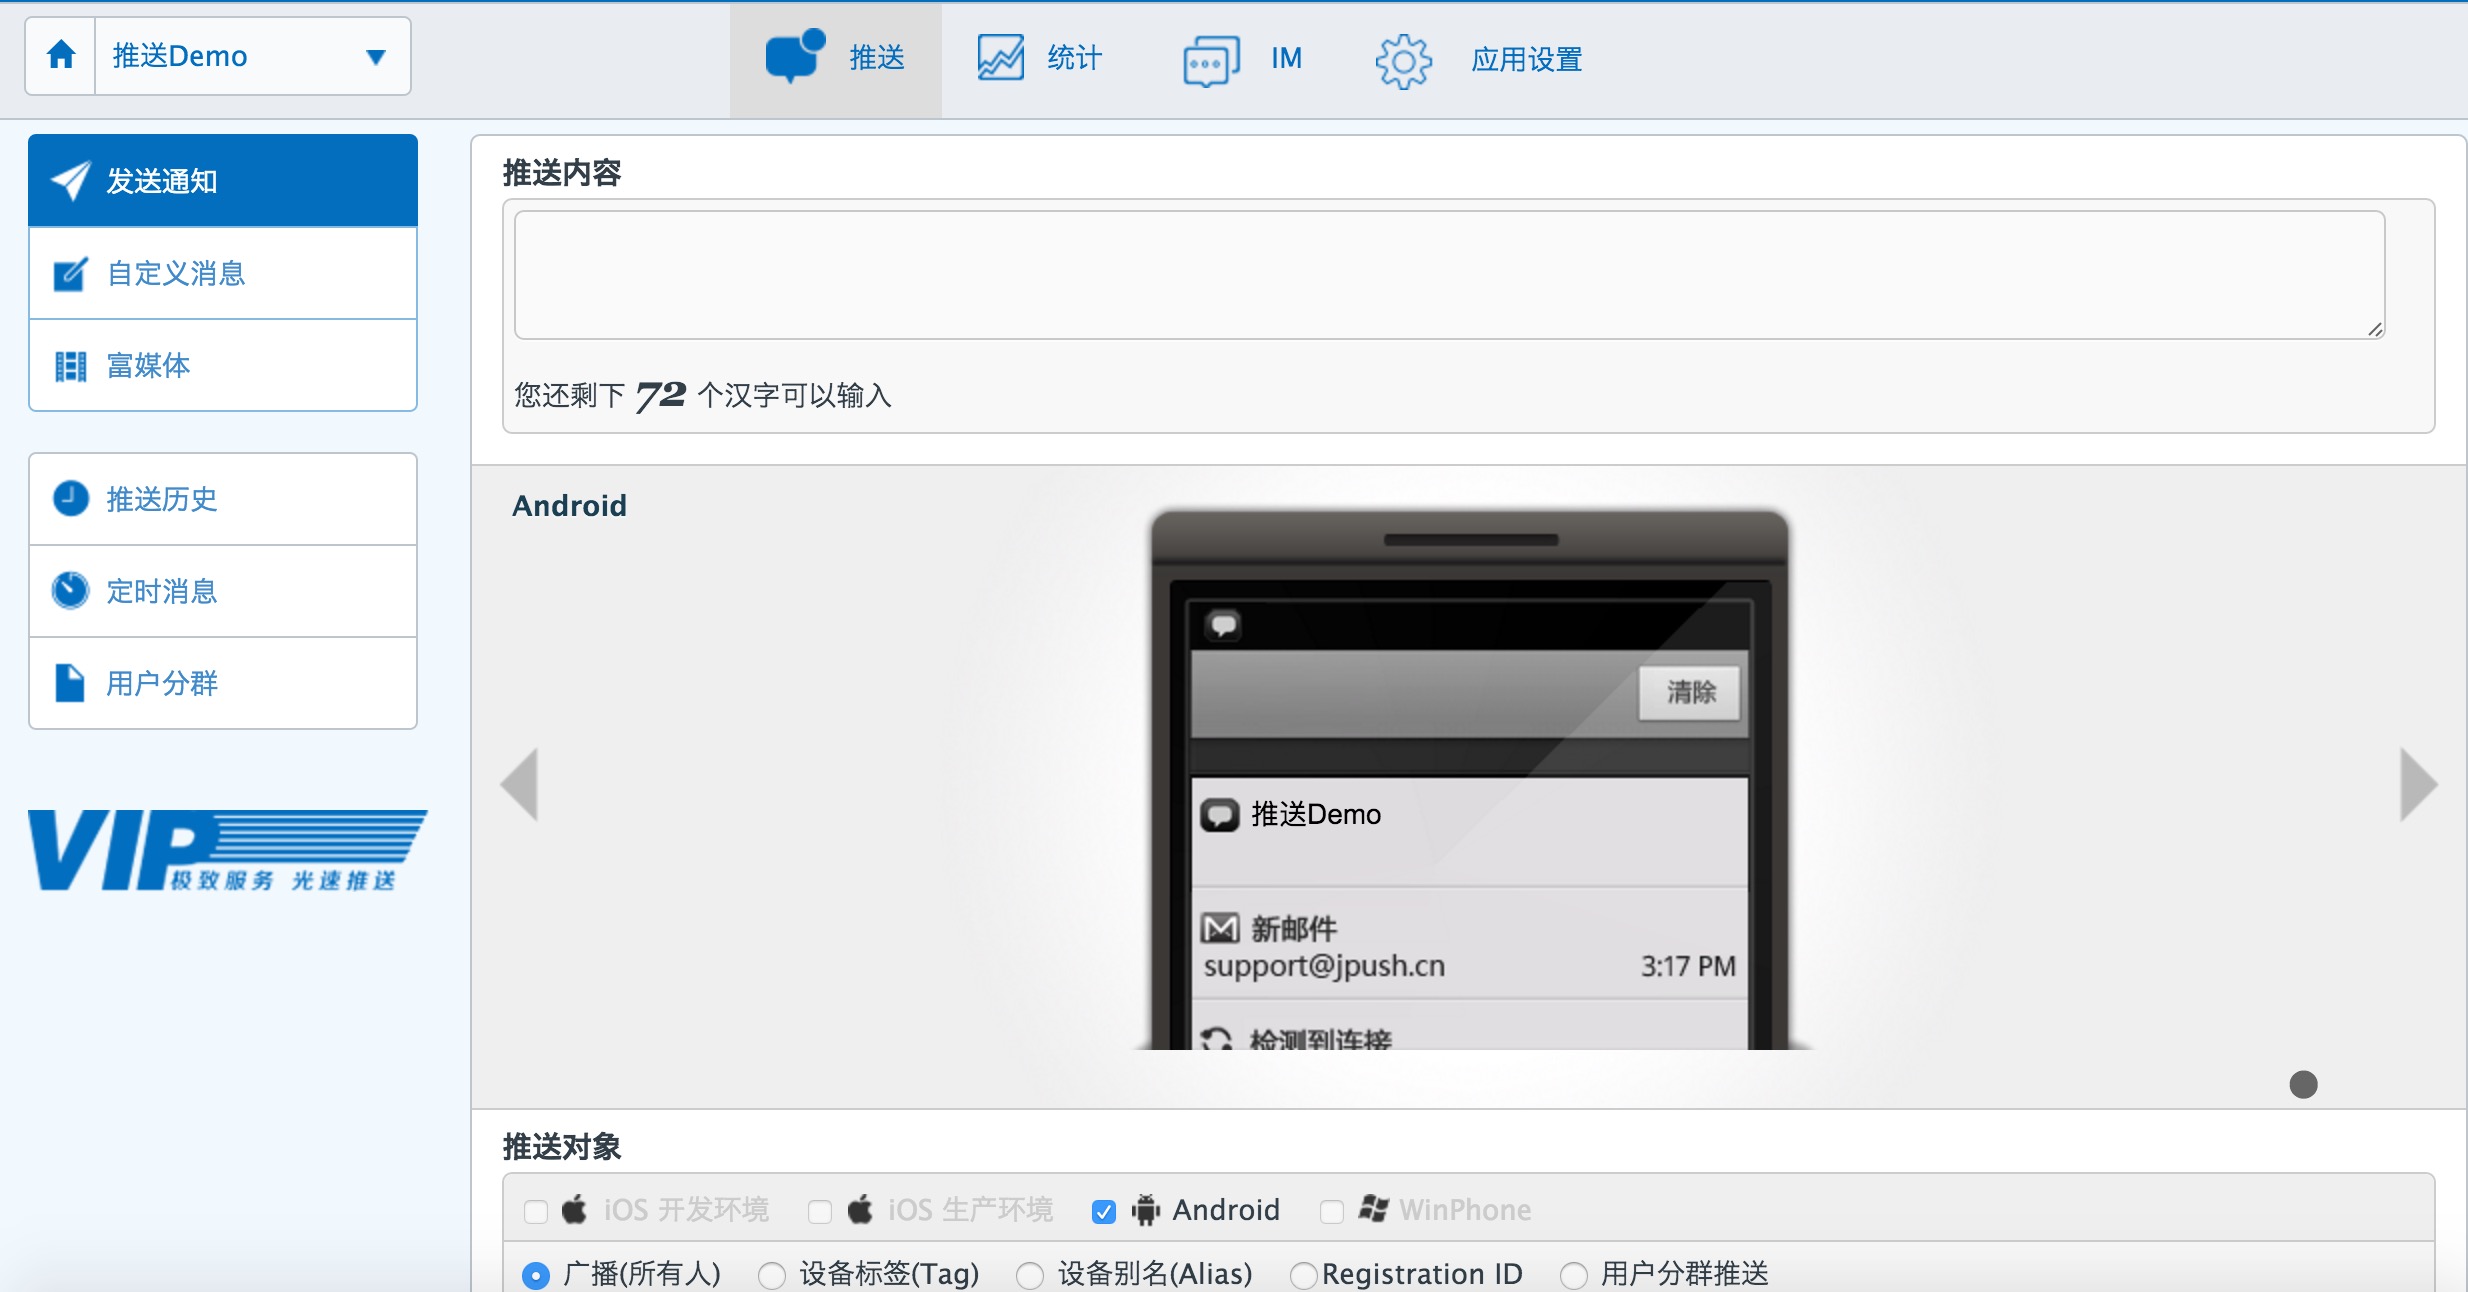Select the 设备标签(Tag) radio option
The image size is (2468, 1292).
pos(772,1275)
